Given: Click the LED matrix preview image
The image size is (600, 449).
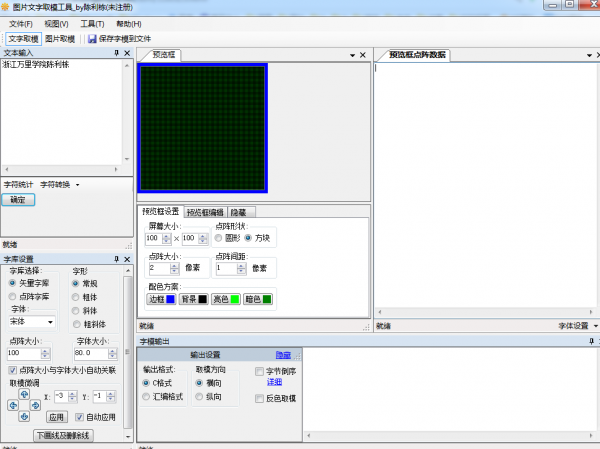Looking at the screenshot, I should 202,128.
